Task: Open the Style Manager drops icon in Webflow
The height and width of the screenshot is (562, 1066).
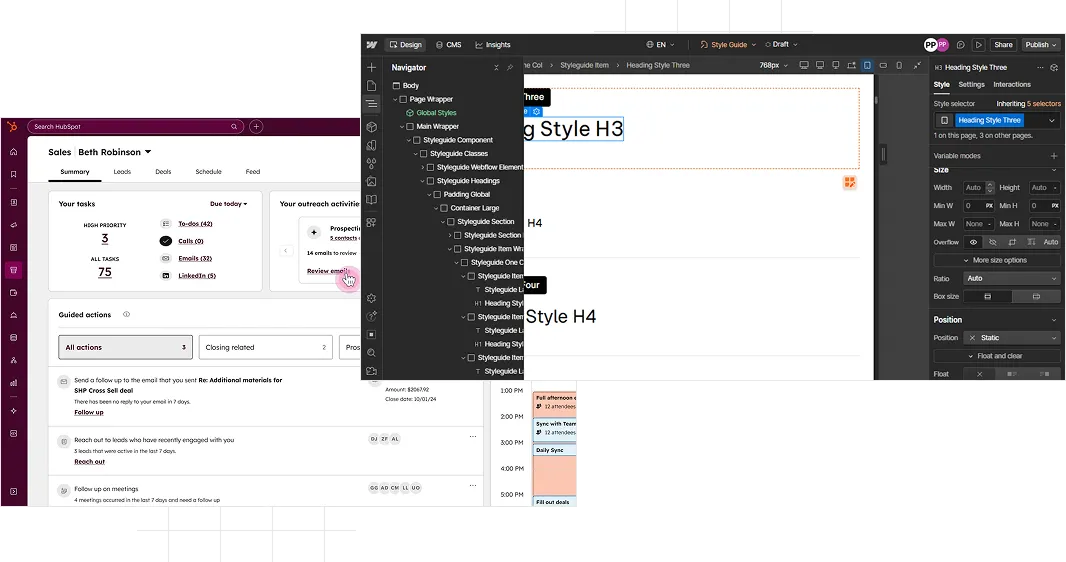Action: 371,164
